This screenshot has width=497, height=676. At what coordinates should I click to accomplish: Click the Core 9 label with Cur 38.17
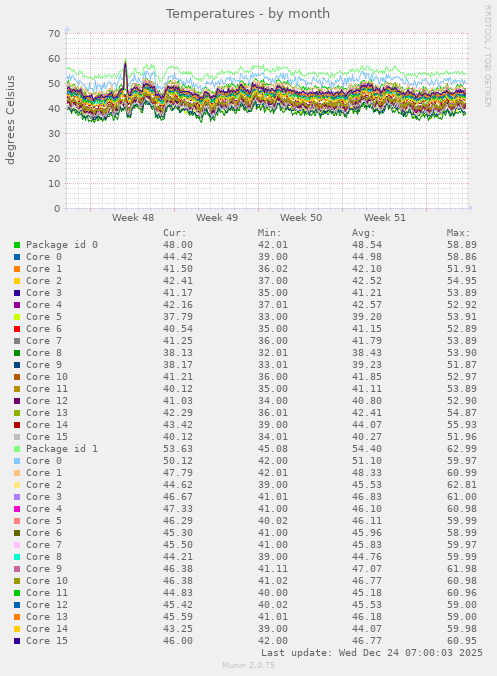(x=44, y=365)
